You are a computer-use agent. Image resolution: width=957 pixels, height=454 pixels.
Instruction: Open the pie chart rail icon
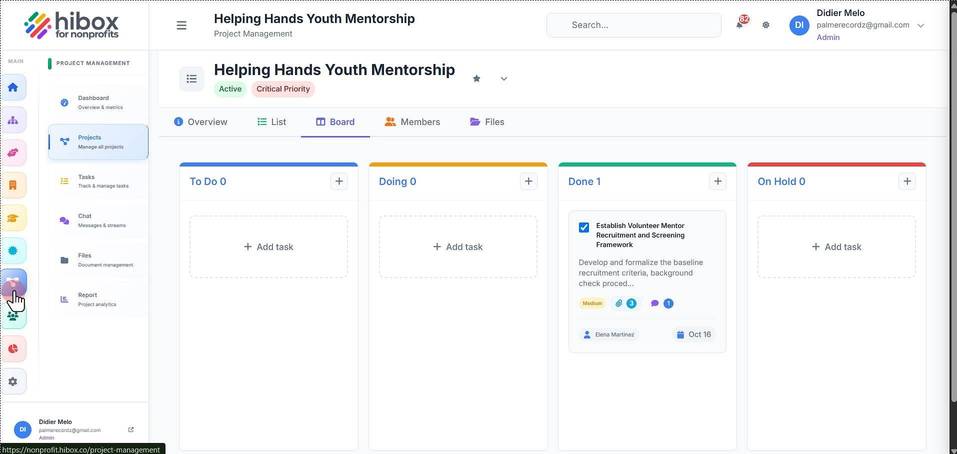(13, 349)
